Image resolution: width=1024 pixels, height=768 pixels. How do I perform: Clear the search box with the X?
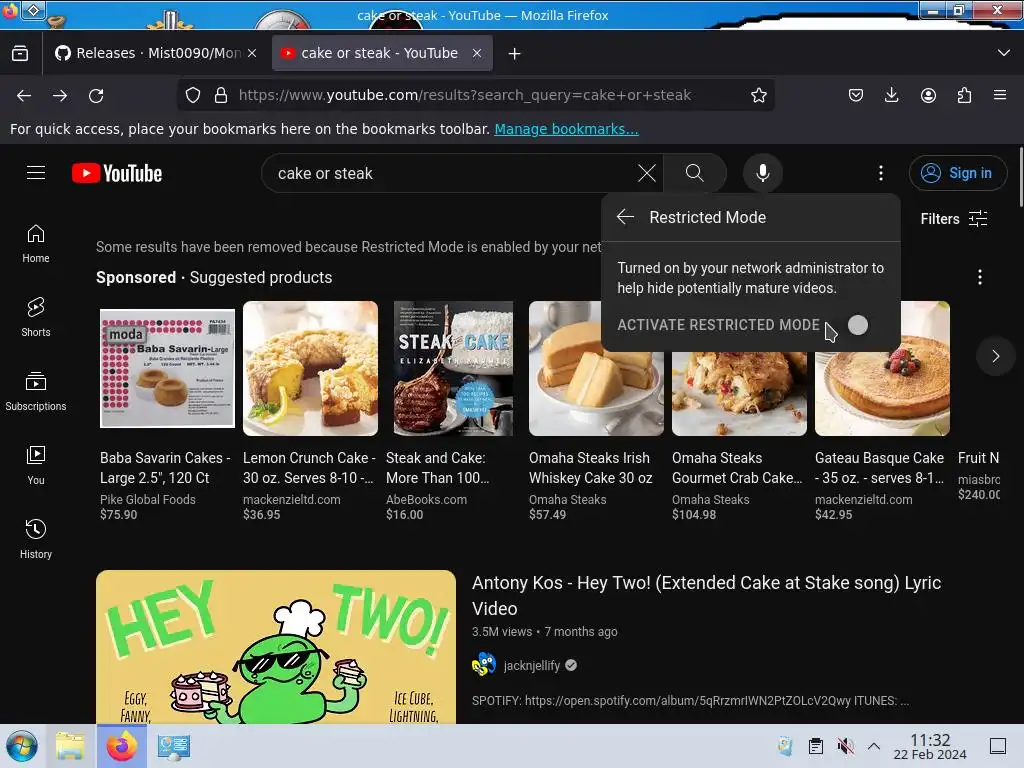click(x=647, y=173)
